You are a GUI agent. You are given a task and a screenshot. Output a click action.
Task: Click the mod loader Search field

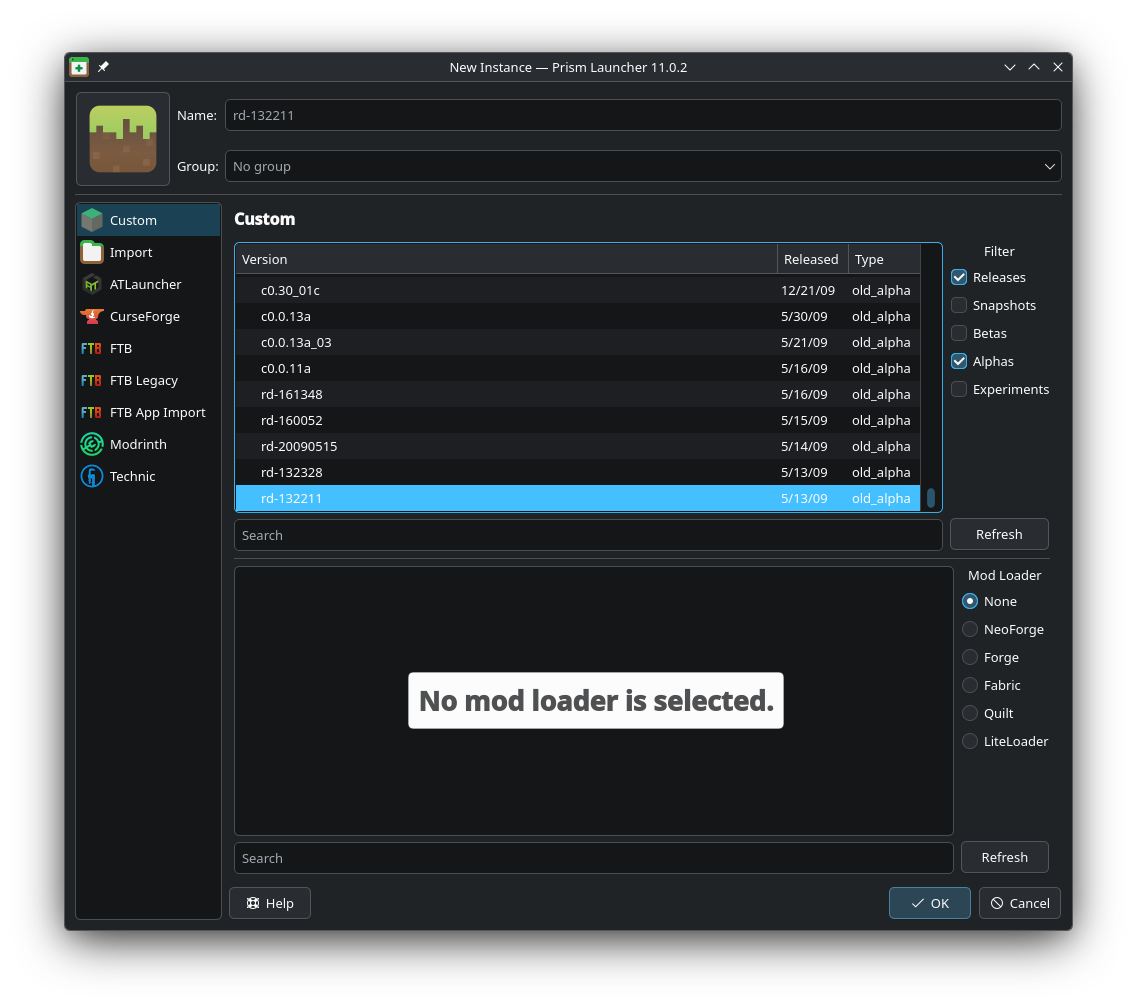point(593,858)
